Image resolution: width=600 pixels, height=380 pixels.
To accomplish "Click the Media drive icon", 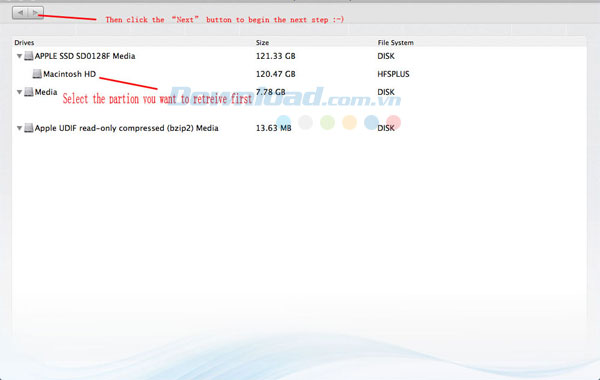I will point(29,92).
